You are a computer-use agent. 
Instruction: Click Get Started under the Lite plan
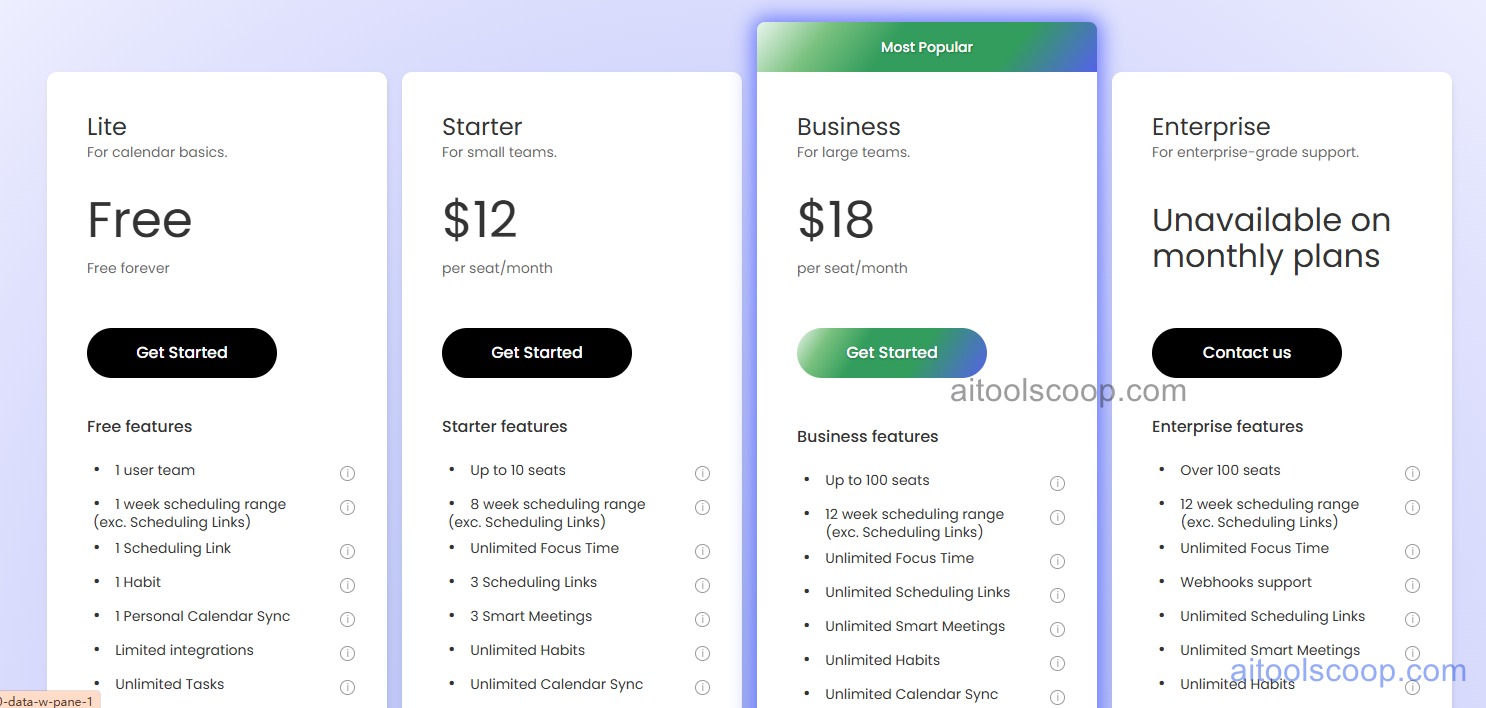tap(181, 352)
